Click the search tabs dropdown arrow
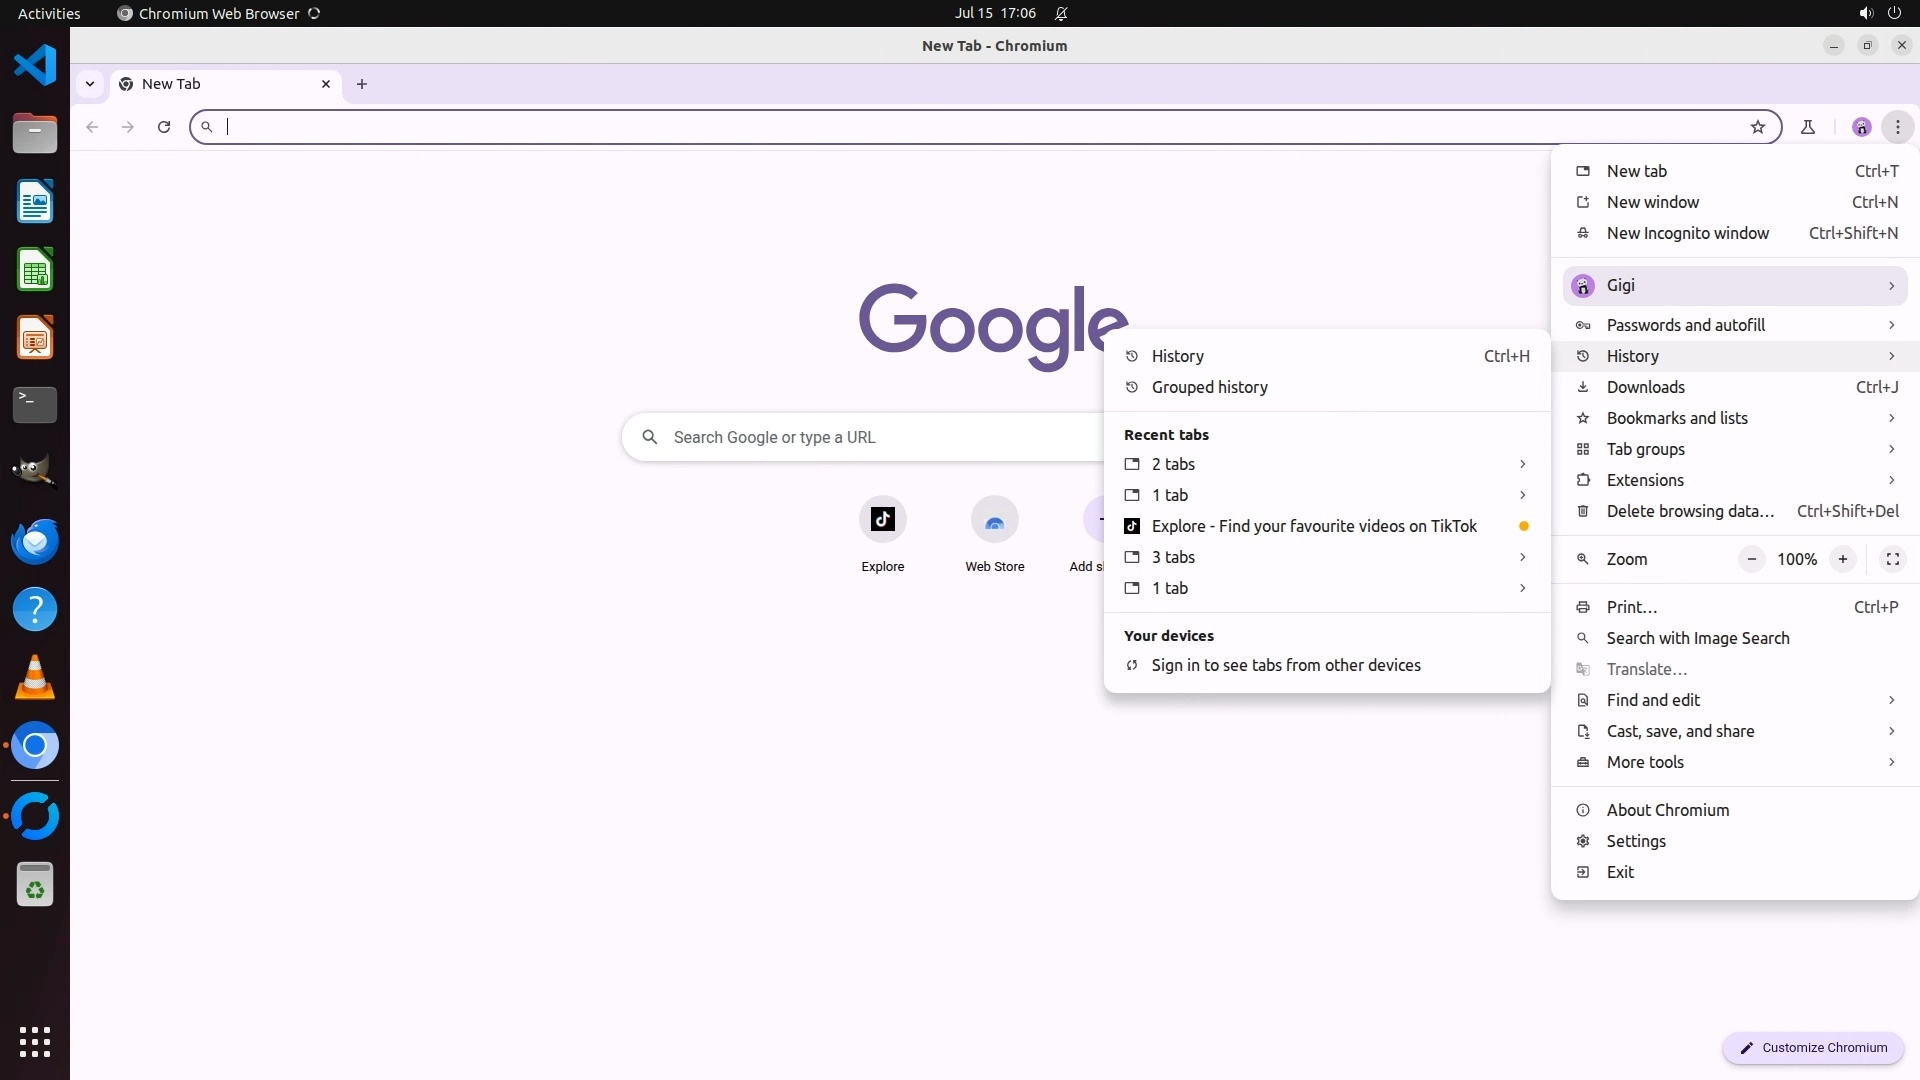The width and height of the screenshot is (1920, 1080). pyautogui.click(x=90, y=84)
